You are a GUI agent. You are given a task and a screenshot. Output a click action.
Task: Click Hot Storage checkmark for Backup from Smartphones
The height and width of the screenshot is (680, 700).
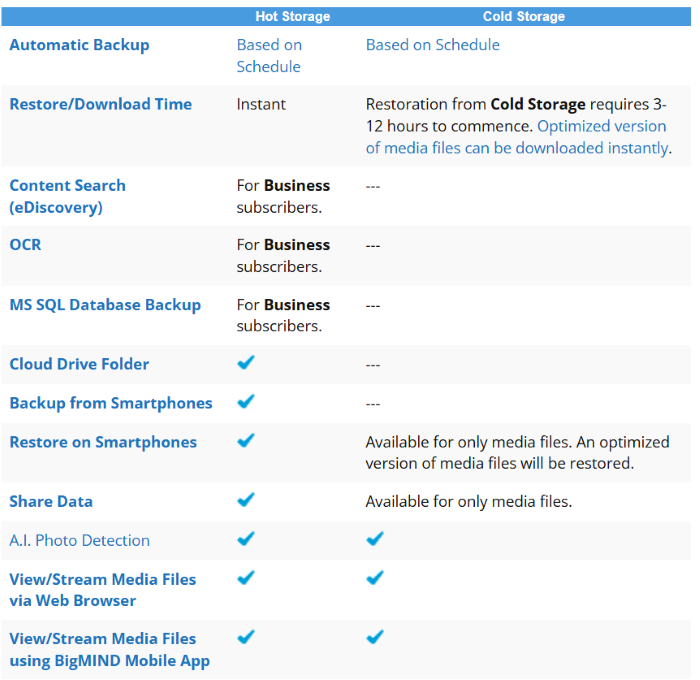(x=246, y=402)
